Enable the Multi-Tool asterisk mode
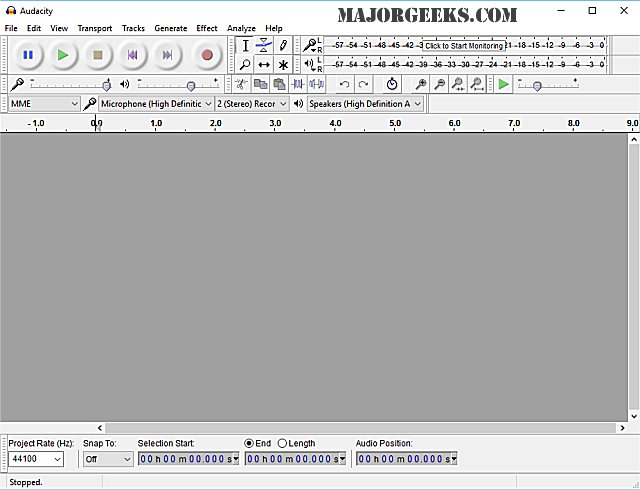The height and width of the screenshot is (490, 640). coord(283,65)
